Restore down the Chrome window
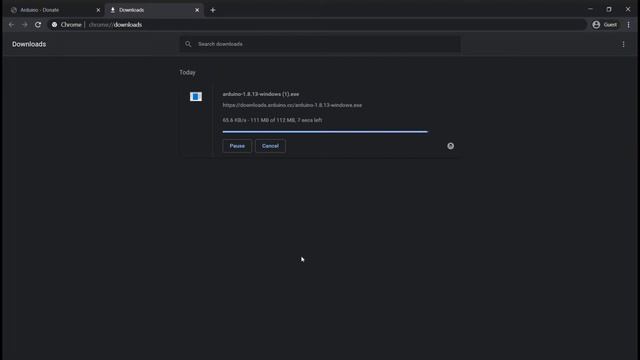 [609, 9]
